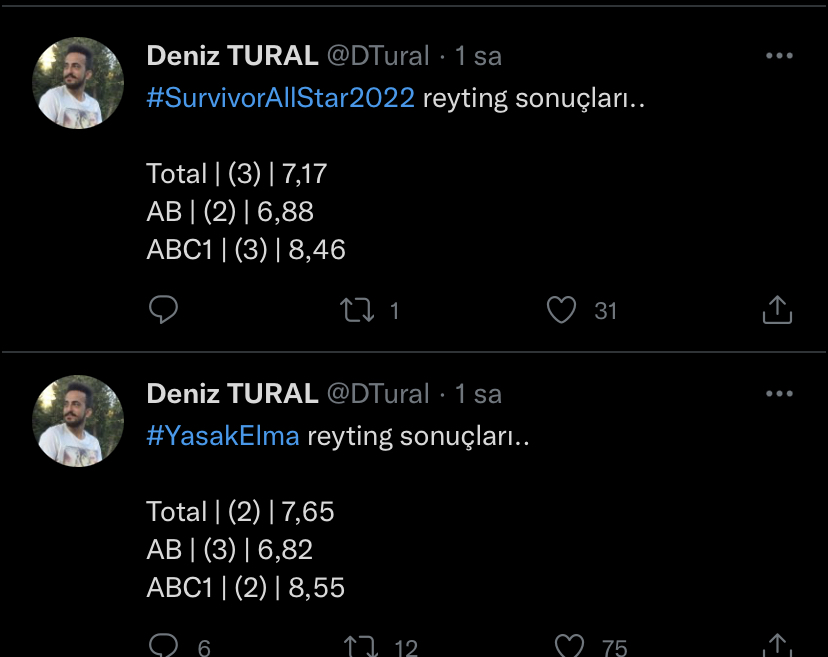Like the YasakElma ratings tweet
The width and height of the screenshot is (828, 657).
click(570, 646)
